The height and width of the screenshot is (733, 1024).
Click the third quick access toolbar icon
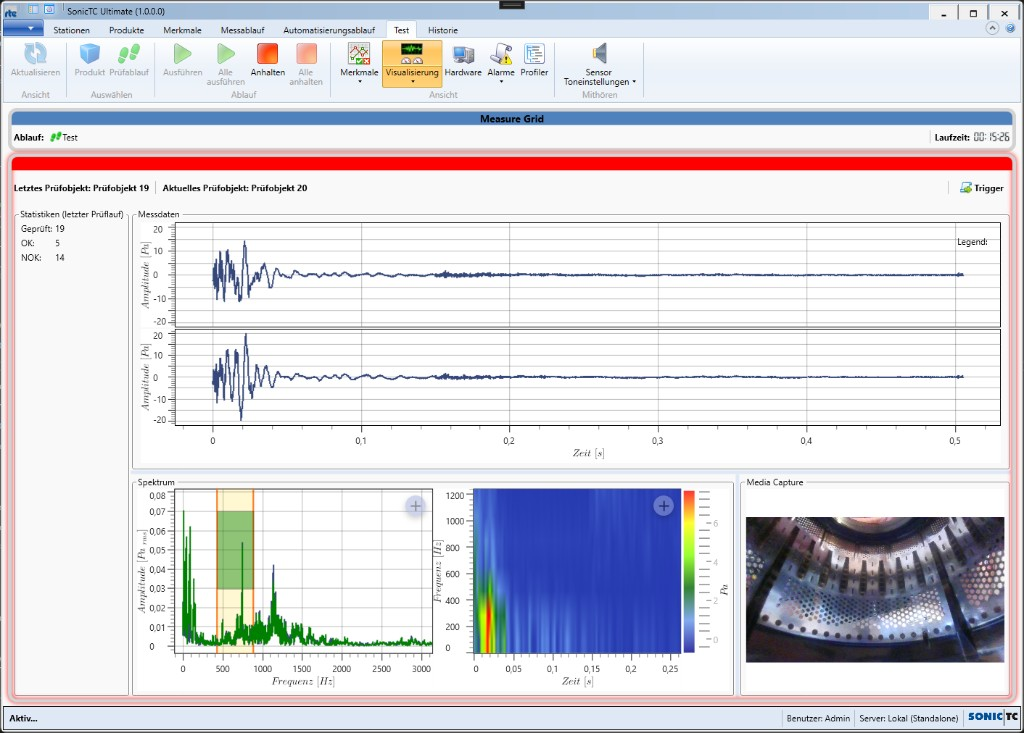[x=49, y=10]
